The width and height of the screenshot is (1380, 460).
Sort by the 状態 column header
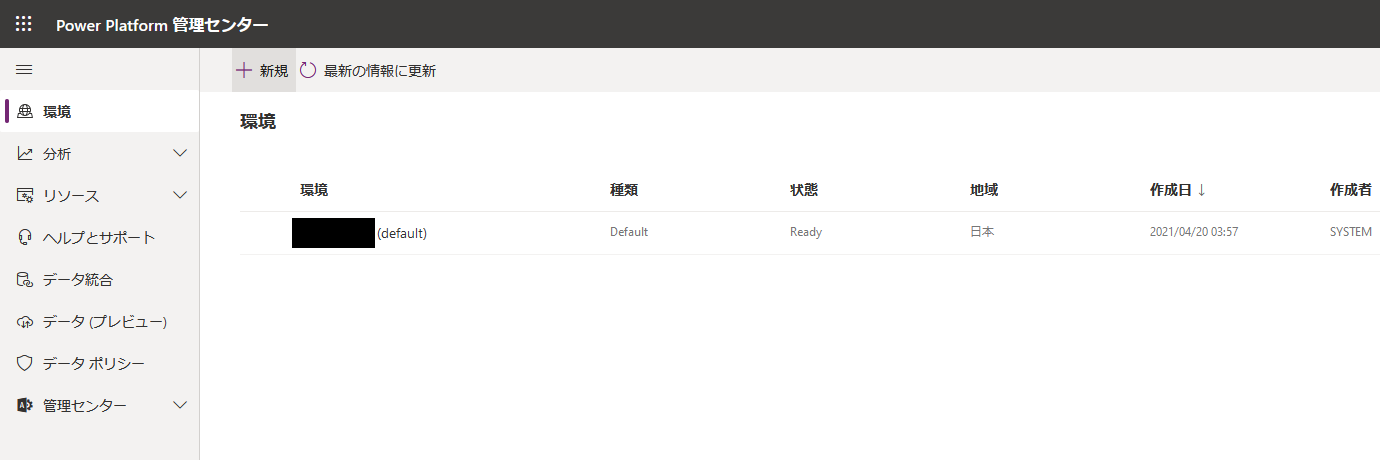(804, 190)
